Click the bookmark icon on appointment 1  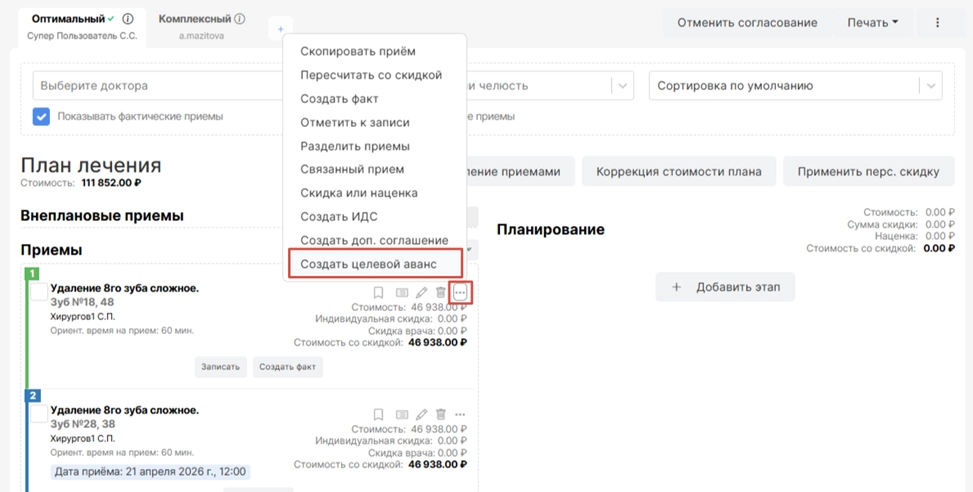(378, 293)
